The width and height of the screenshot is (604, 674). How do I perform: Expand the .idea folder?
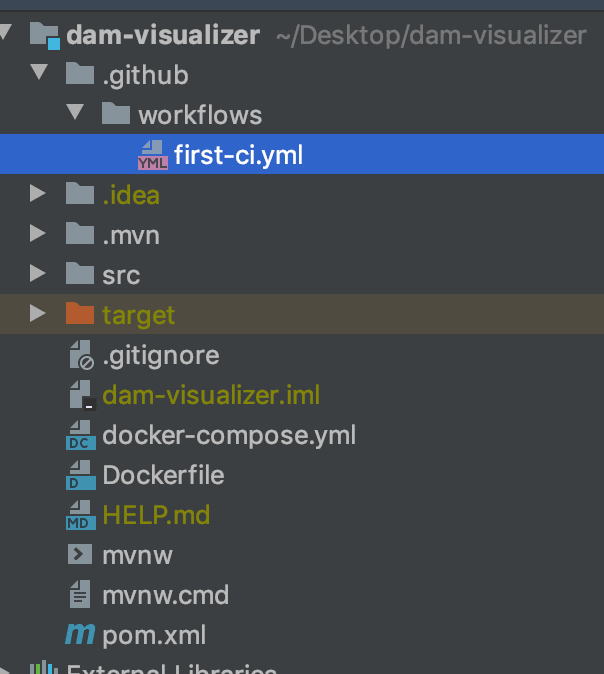[x=38, y=193]
